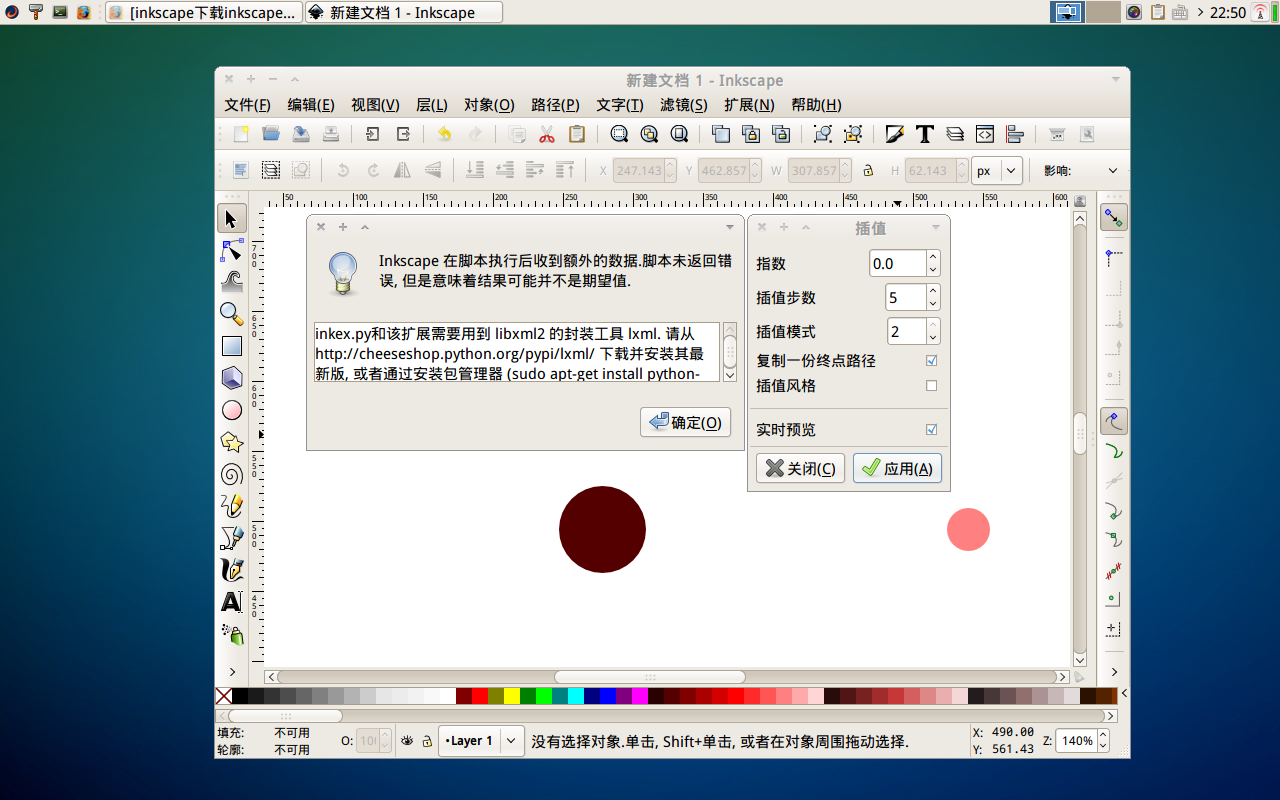Open Align and Distribute dialog icon
Viewport: 1280px width, 800px height.
click(1015, 134)
